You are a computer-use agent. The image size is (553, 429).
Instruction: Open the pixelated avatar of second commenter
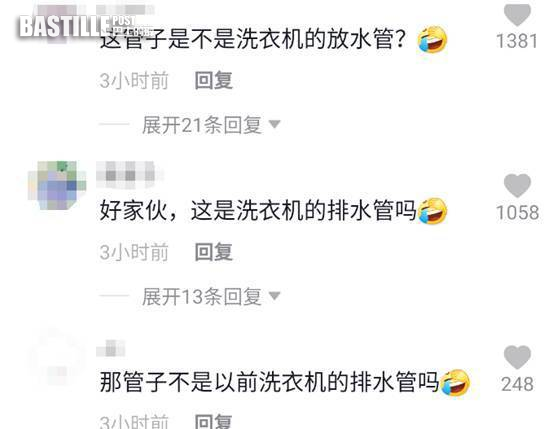(x=57, y=185)
